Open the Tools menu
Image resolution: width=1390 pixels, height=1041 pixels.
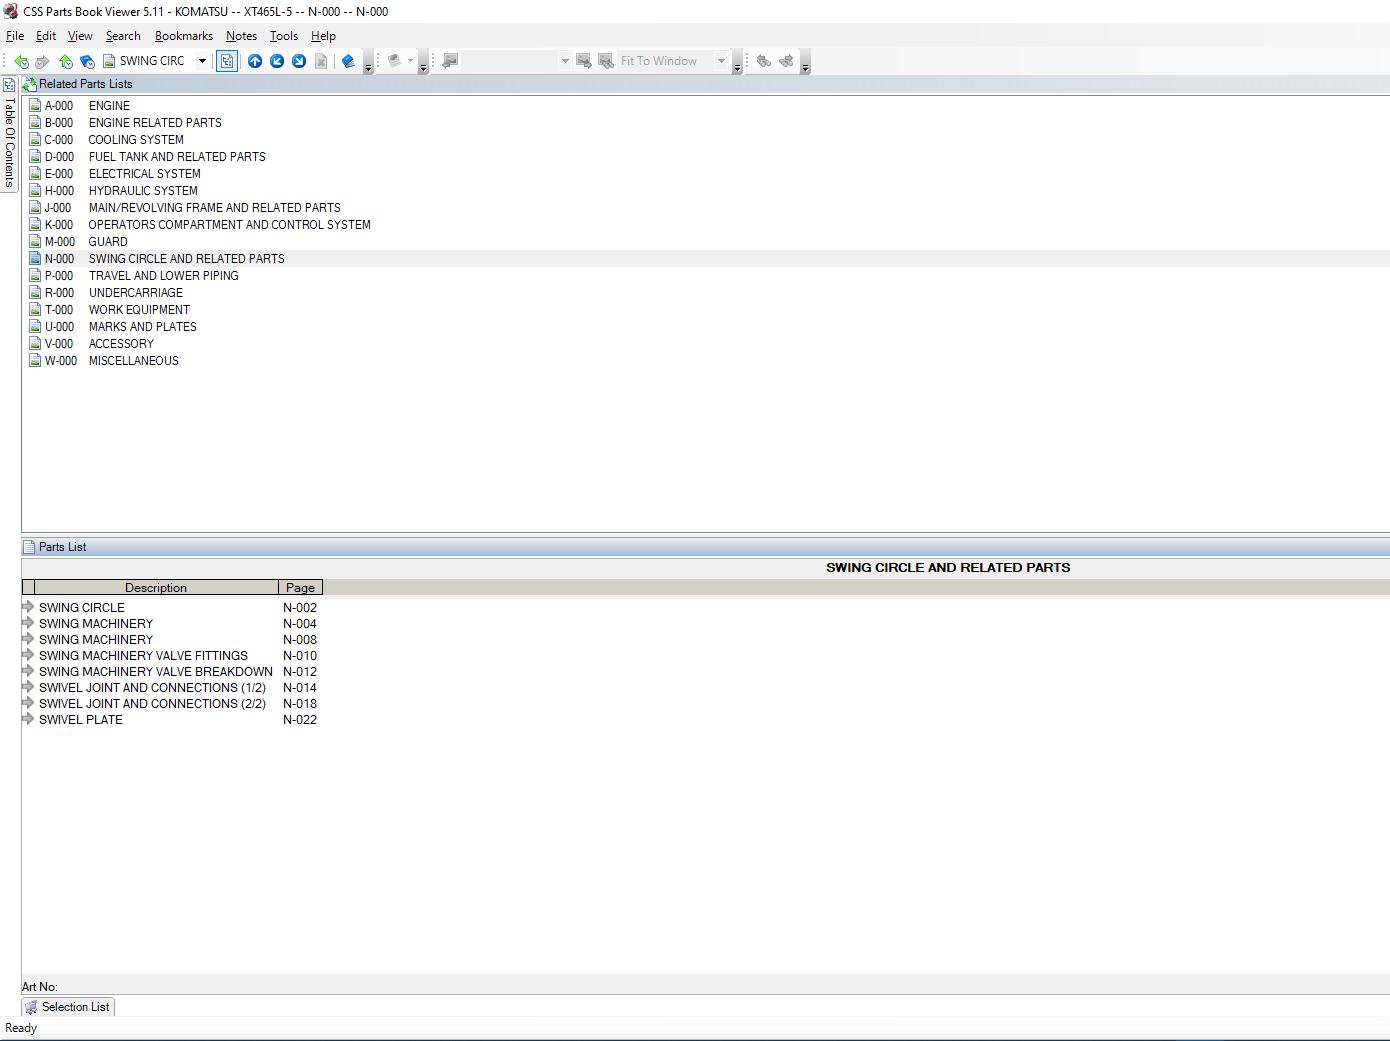coord(284,36)
